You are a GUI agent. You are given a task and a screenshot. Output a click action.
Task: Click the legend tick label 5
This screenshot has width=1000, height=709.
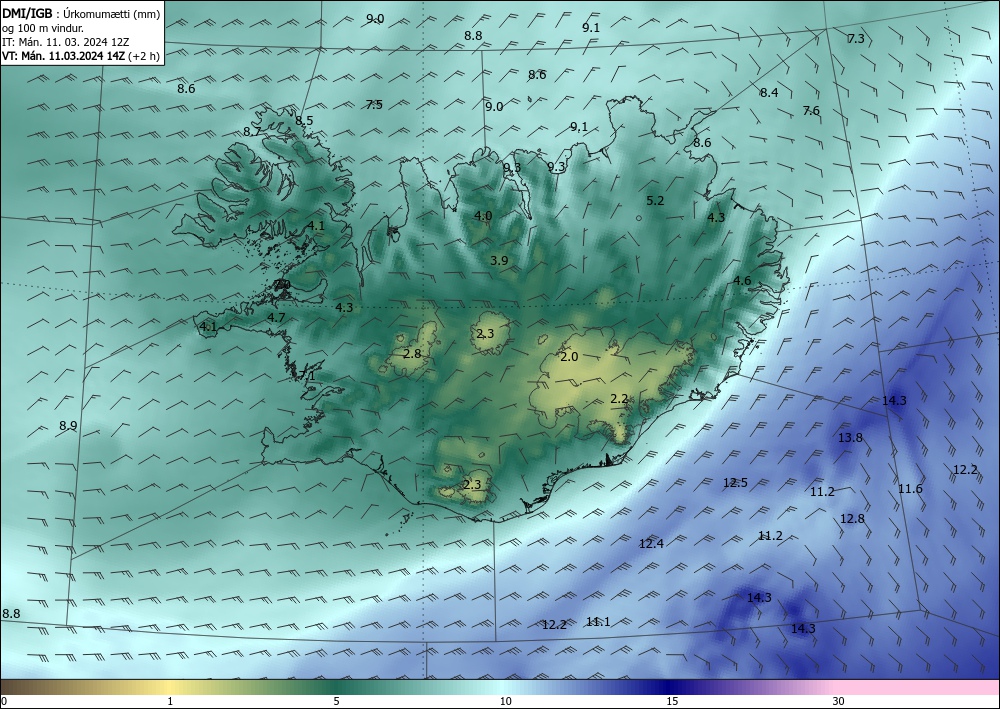tap(336, 702)
